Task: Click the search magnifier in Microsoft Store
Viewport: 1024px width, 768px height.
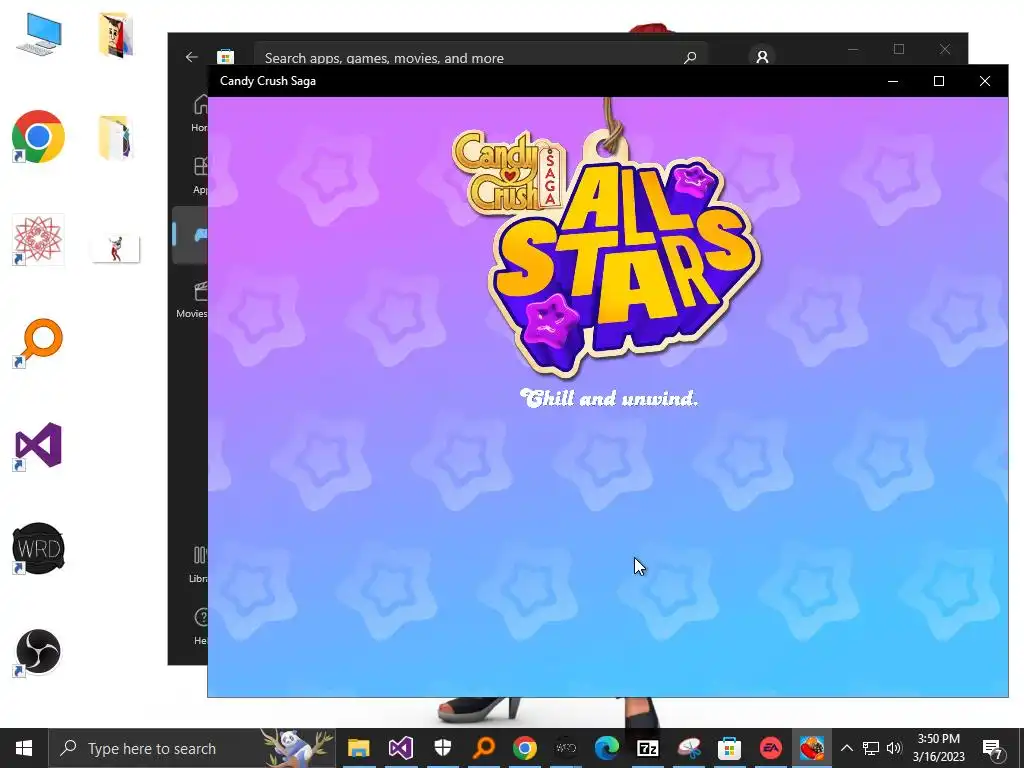Action: pyautogui.click(x=690, y=57)
